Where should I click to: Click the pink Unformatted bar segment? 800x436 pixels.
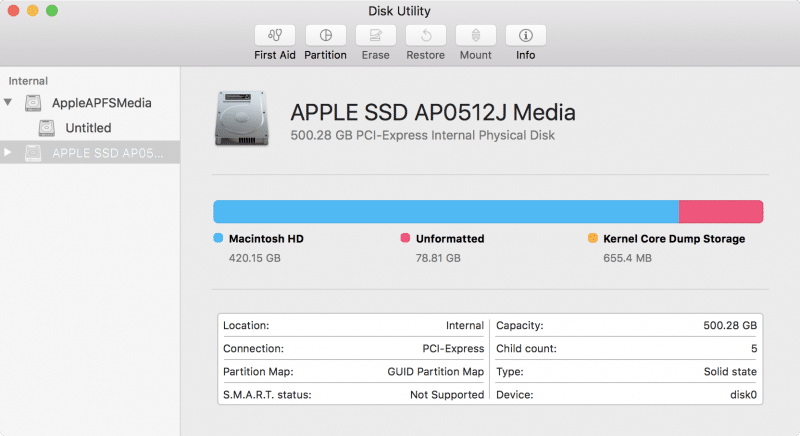coord(721,212)
